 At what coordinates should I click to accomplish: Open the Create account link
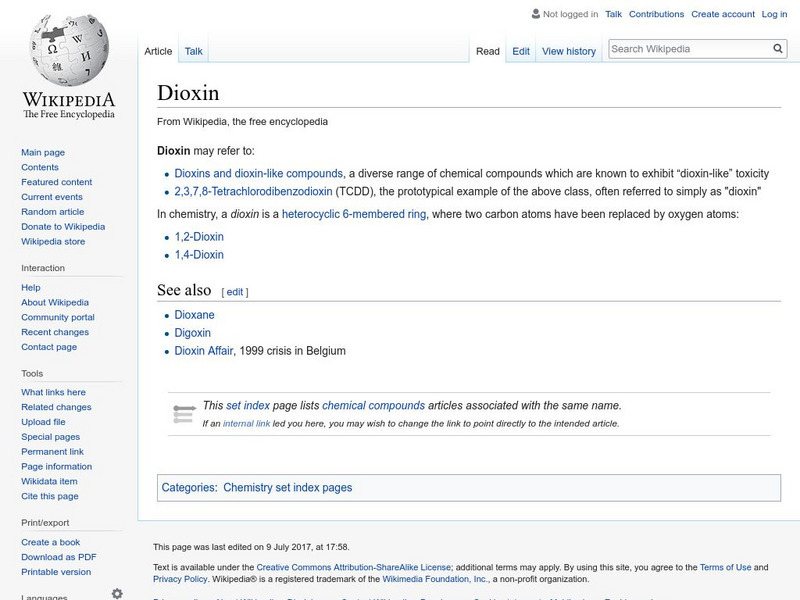722,14
